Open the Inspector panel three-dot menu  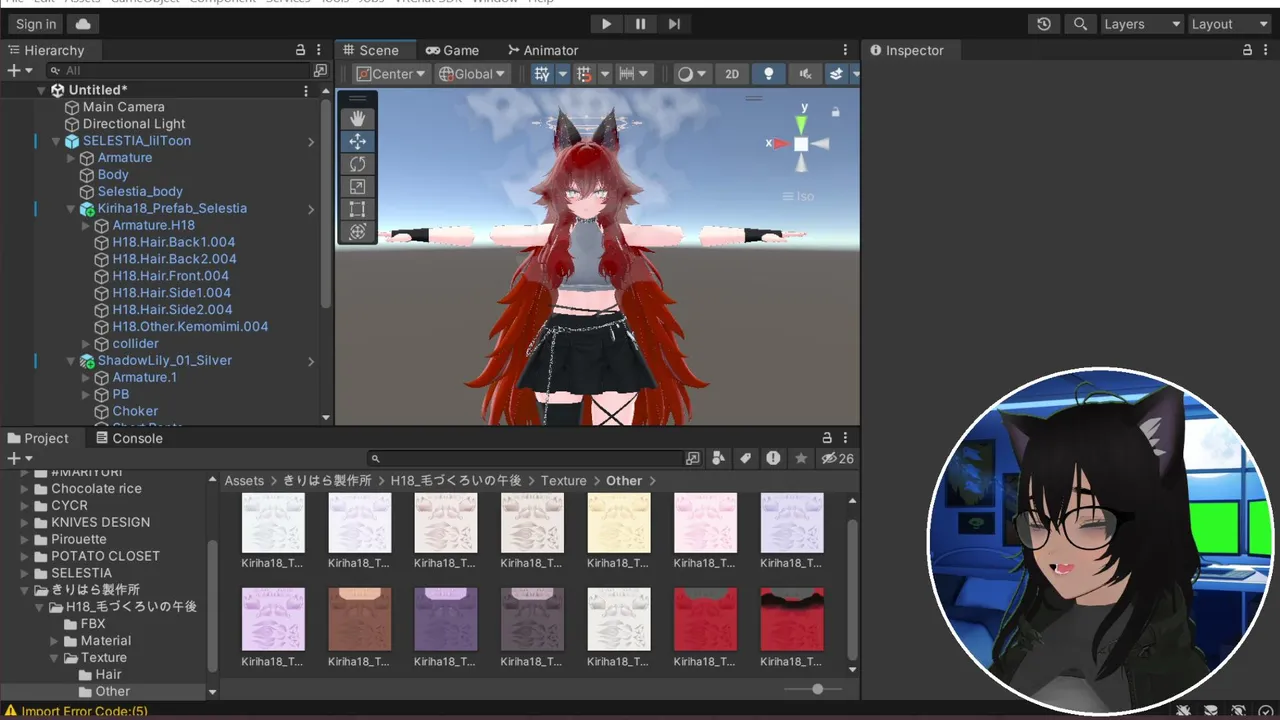click(1265, 50)
